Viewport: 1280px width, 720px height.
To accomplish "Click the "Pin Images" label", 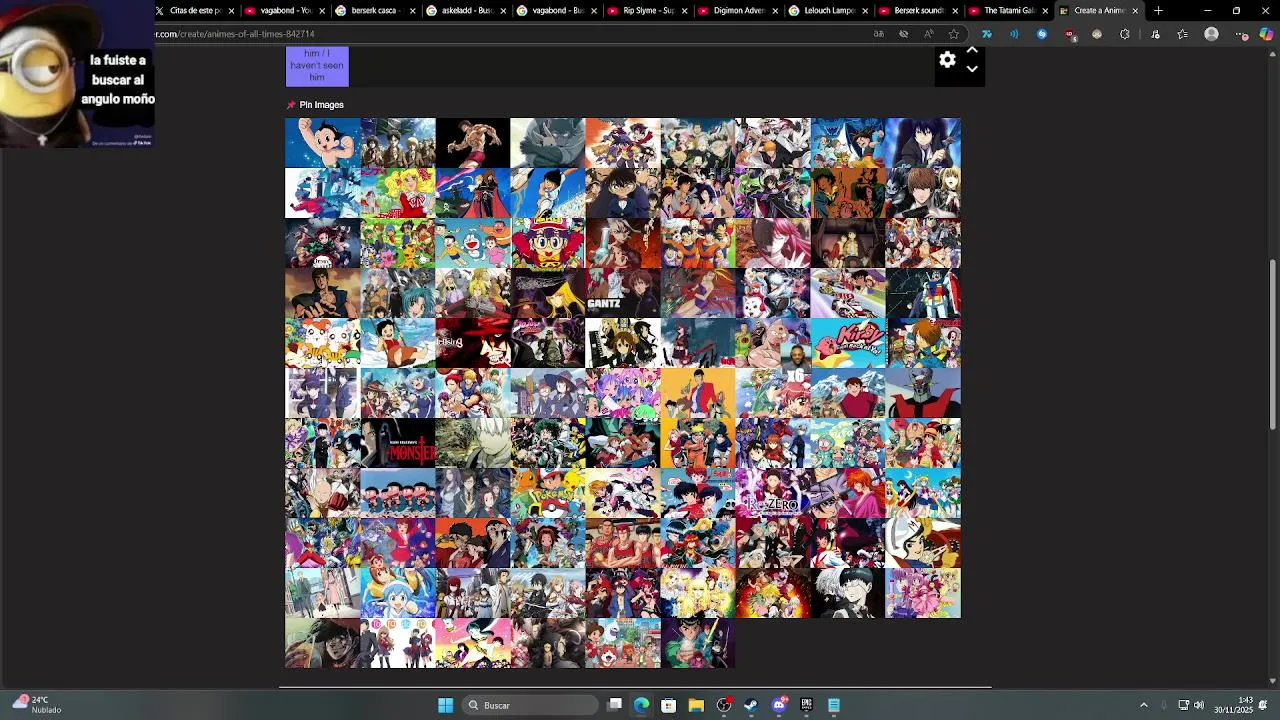I will [321, 105].
